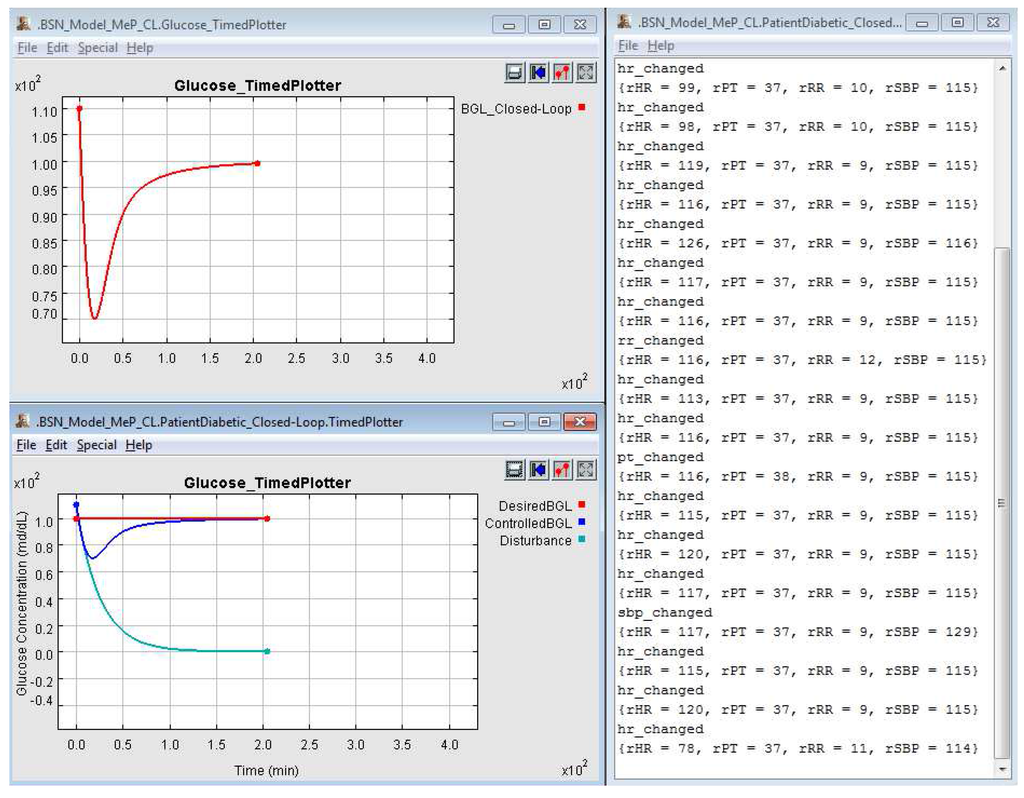1024x798 pixels.
Task: Rescale plot to fit data in top plotter
Action: [x=586, y=72]
